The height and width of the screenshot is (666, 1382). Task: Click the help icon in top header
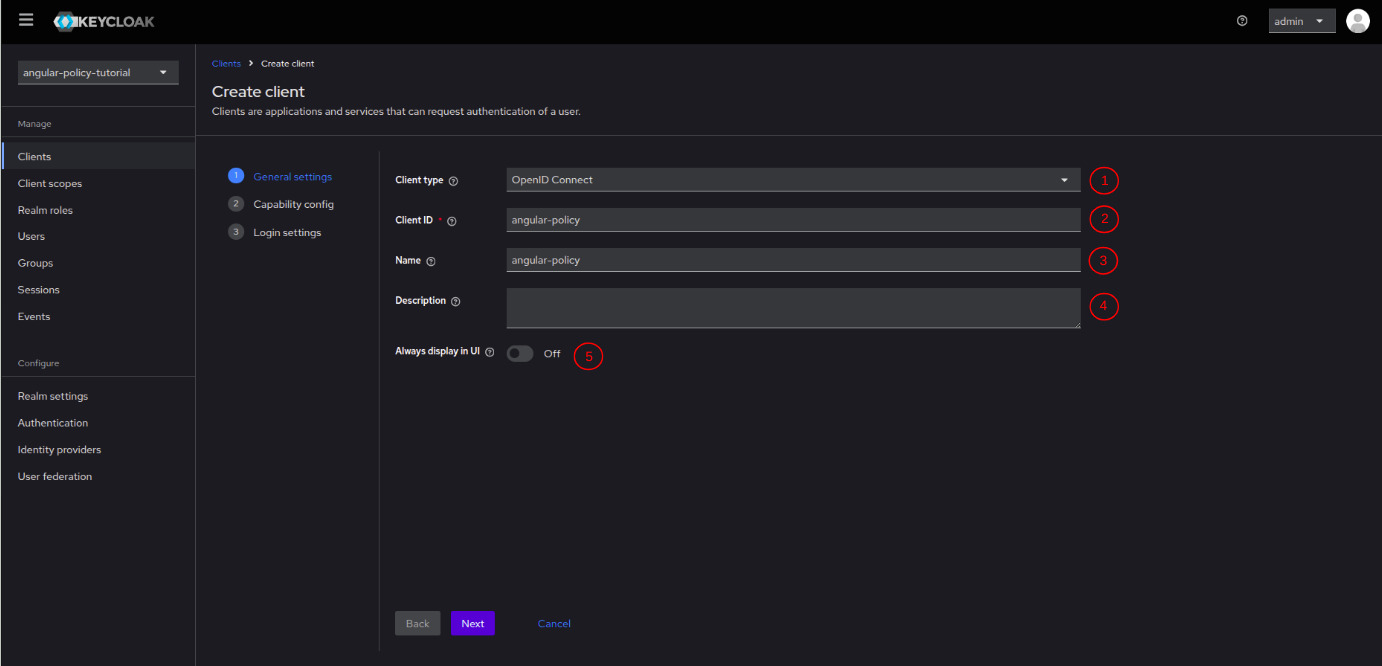[1242, 21]
